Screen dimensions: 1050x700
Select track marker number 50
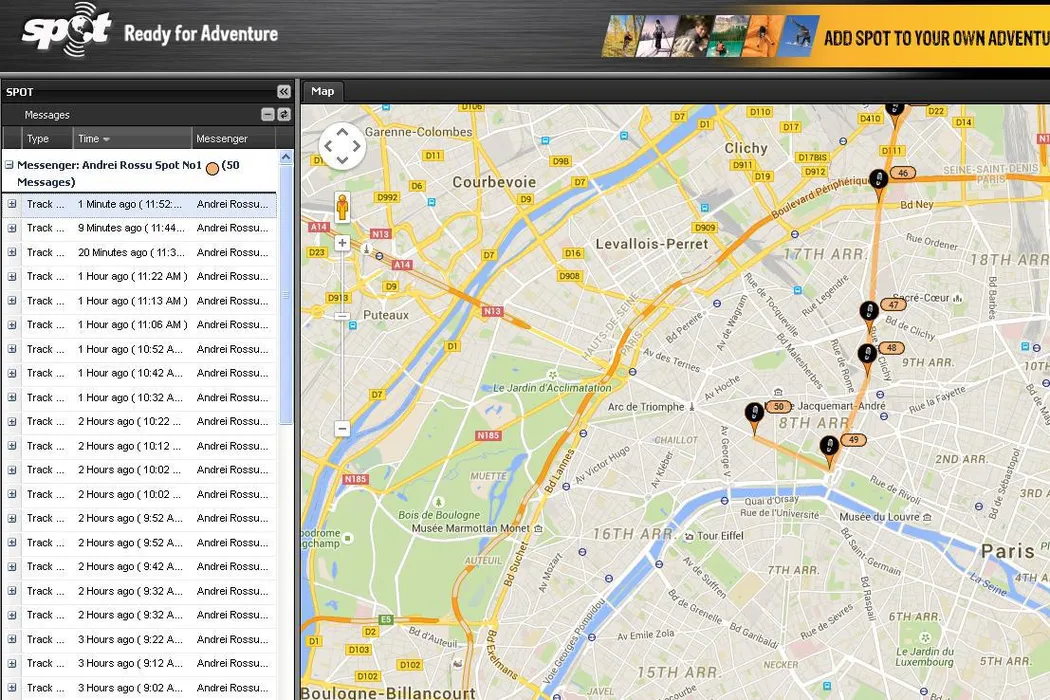point(754,414)
